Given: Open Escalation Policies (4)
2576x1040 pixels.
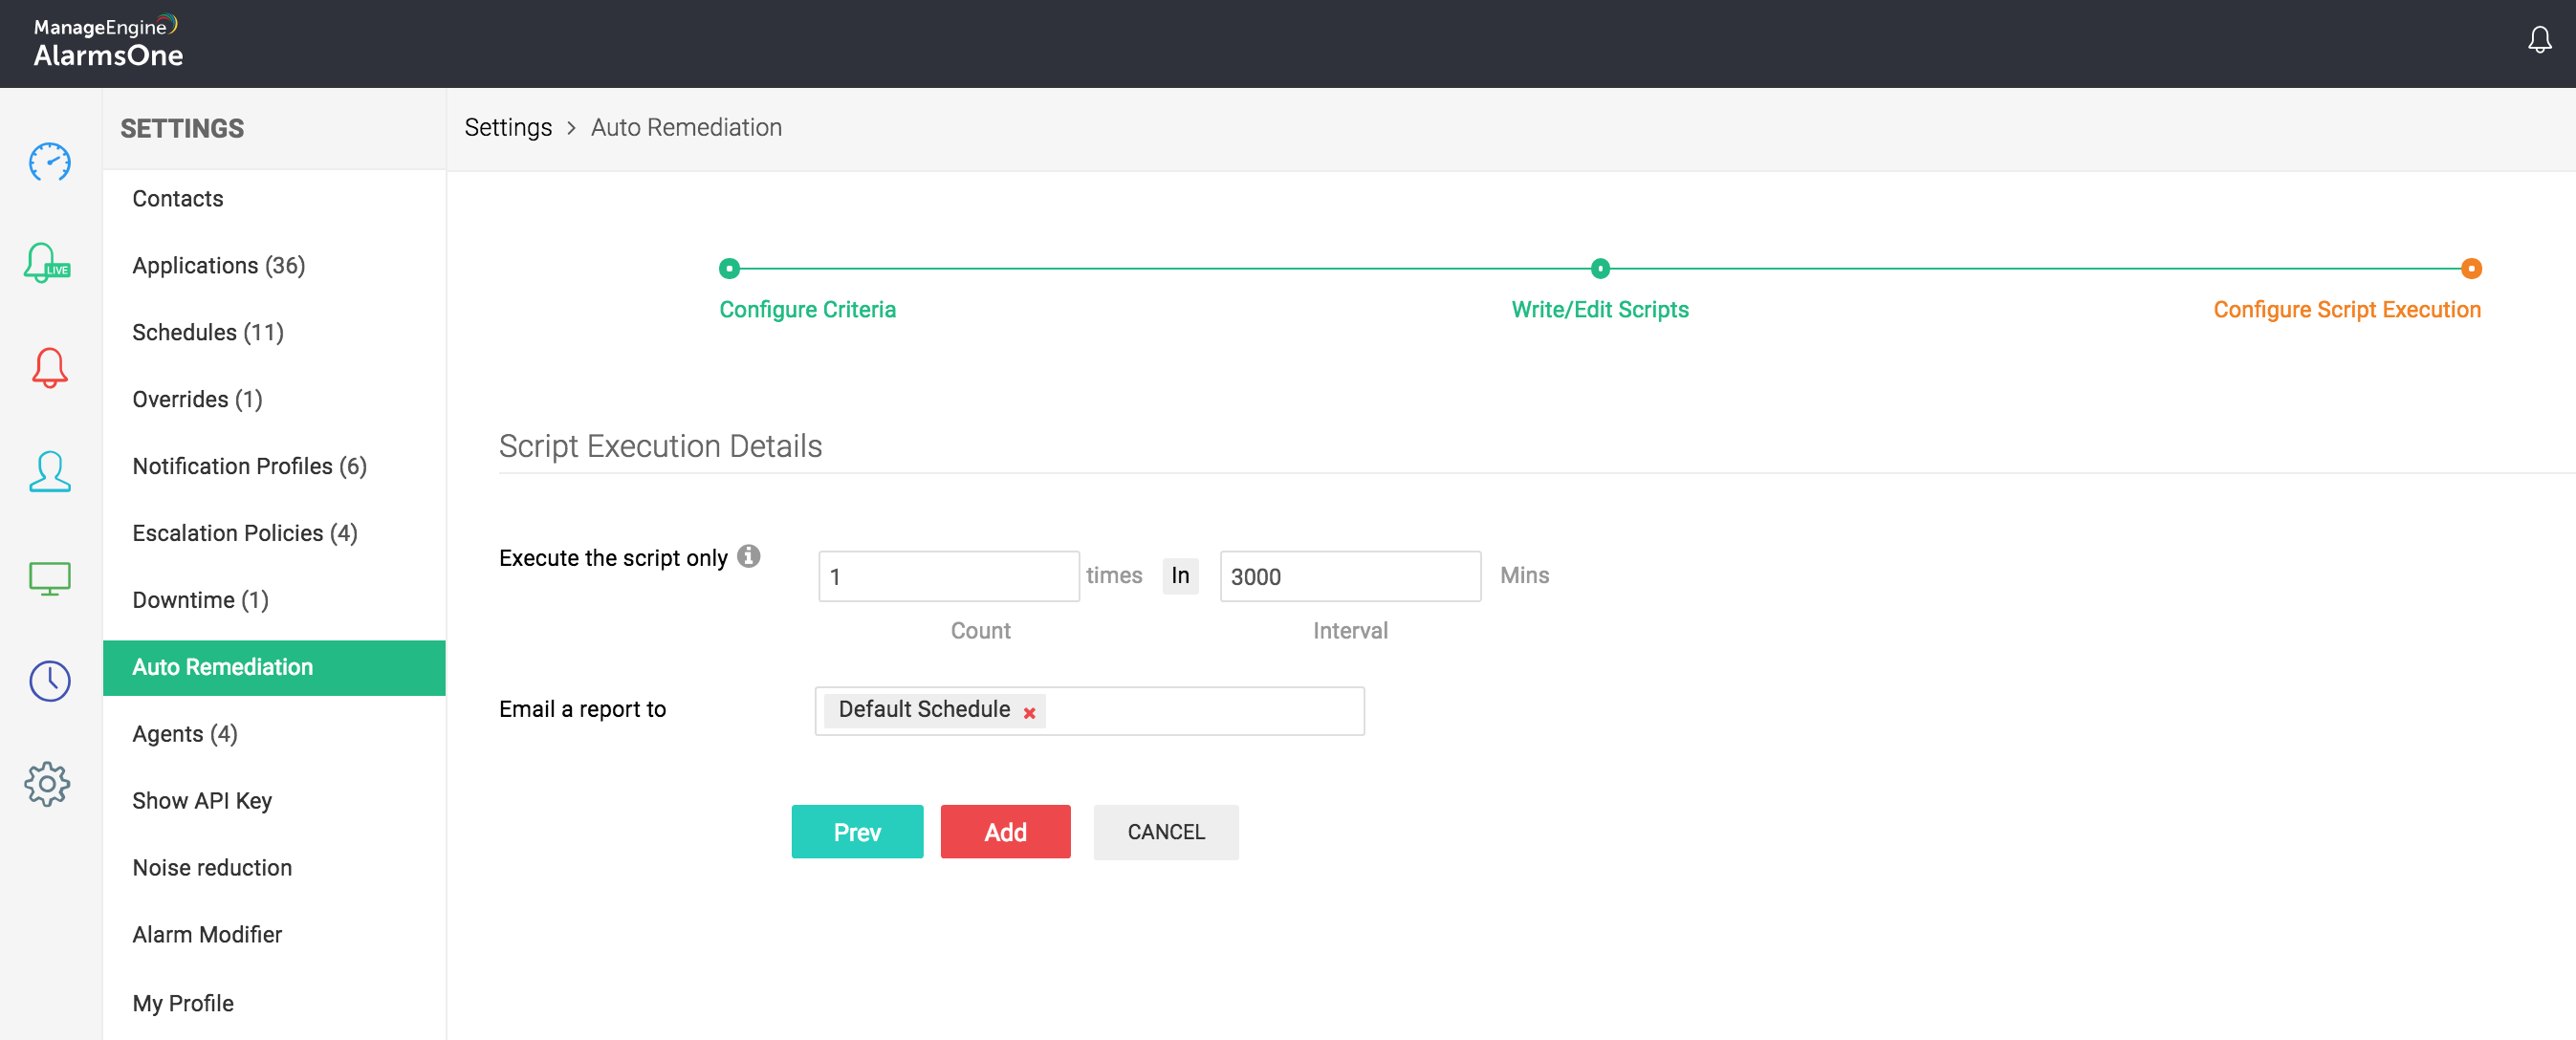Looking at the screenshot, I should [x=245, y=534].
